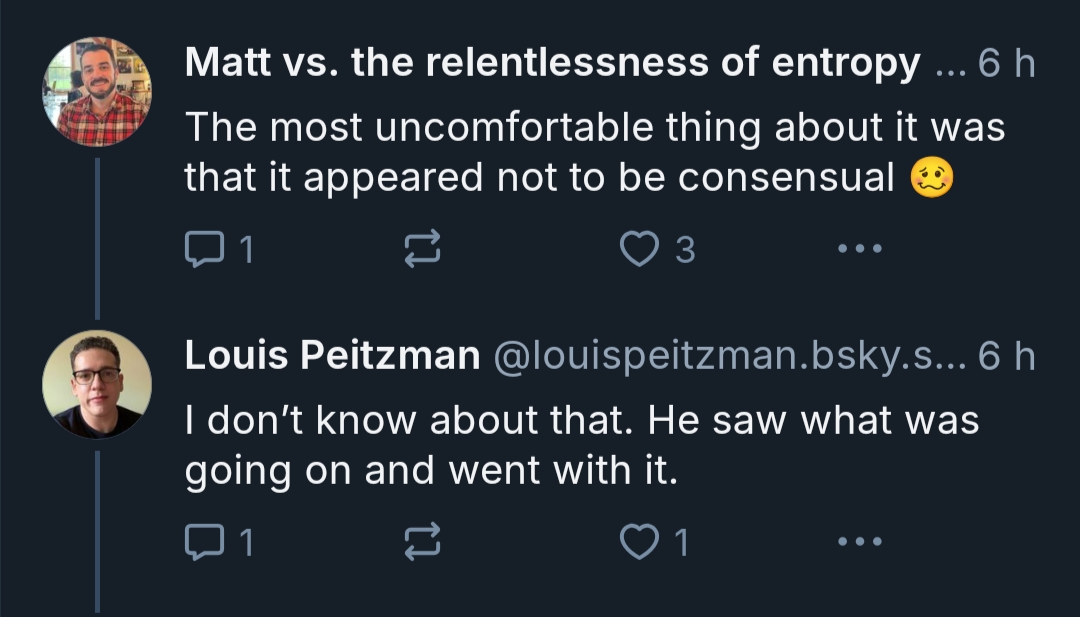The image size is (1080, 617).
Task: Open Matt's profile picture
Action: point(97,92)
